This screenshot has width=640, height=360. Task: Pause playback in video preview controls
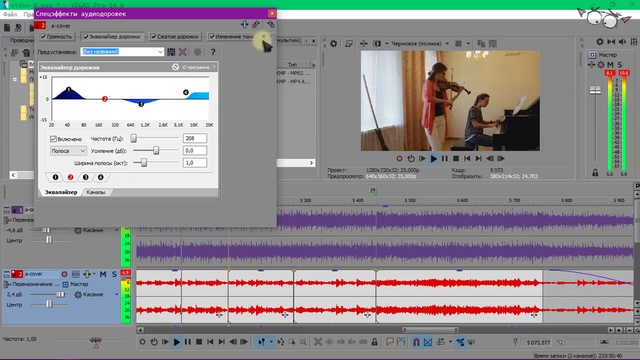[444, 158]
